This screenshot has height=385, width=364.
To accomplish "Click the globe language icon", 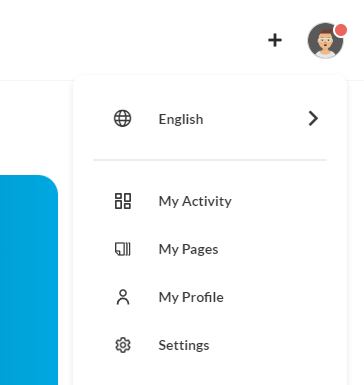I will (x=123, y=118).
